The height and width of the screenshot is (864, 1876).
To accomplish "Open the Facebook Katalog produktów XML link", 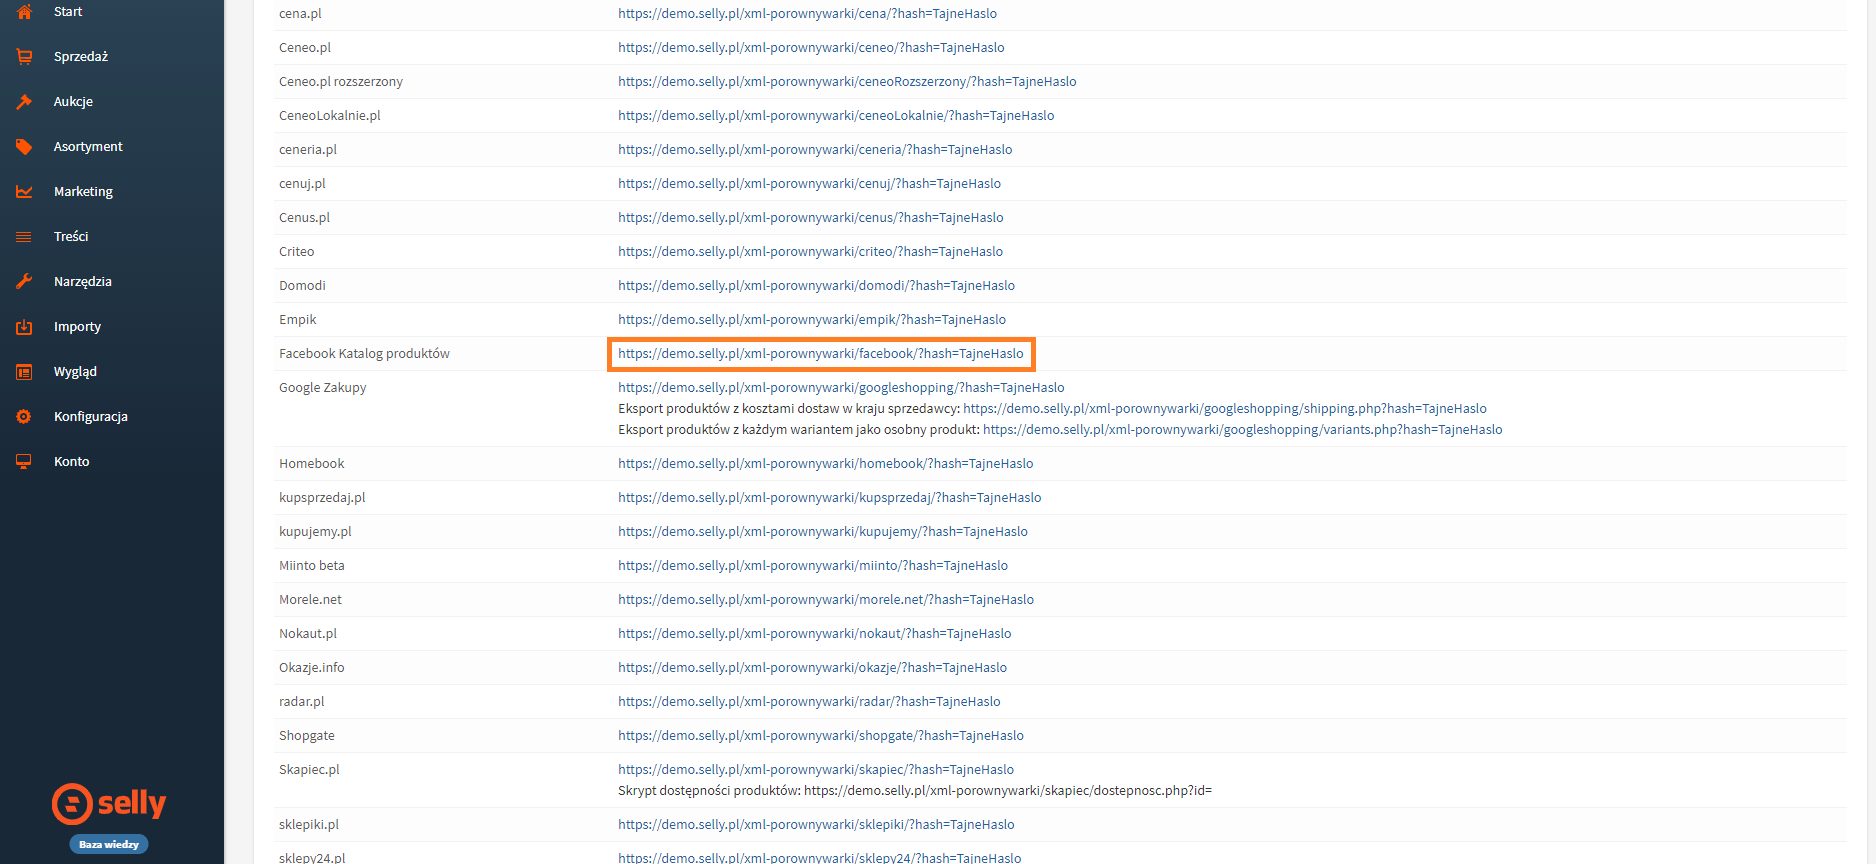I will [820, 354].
